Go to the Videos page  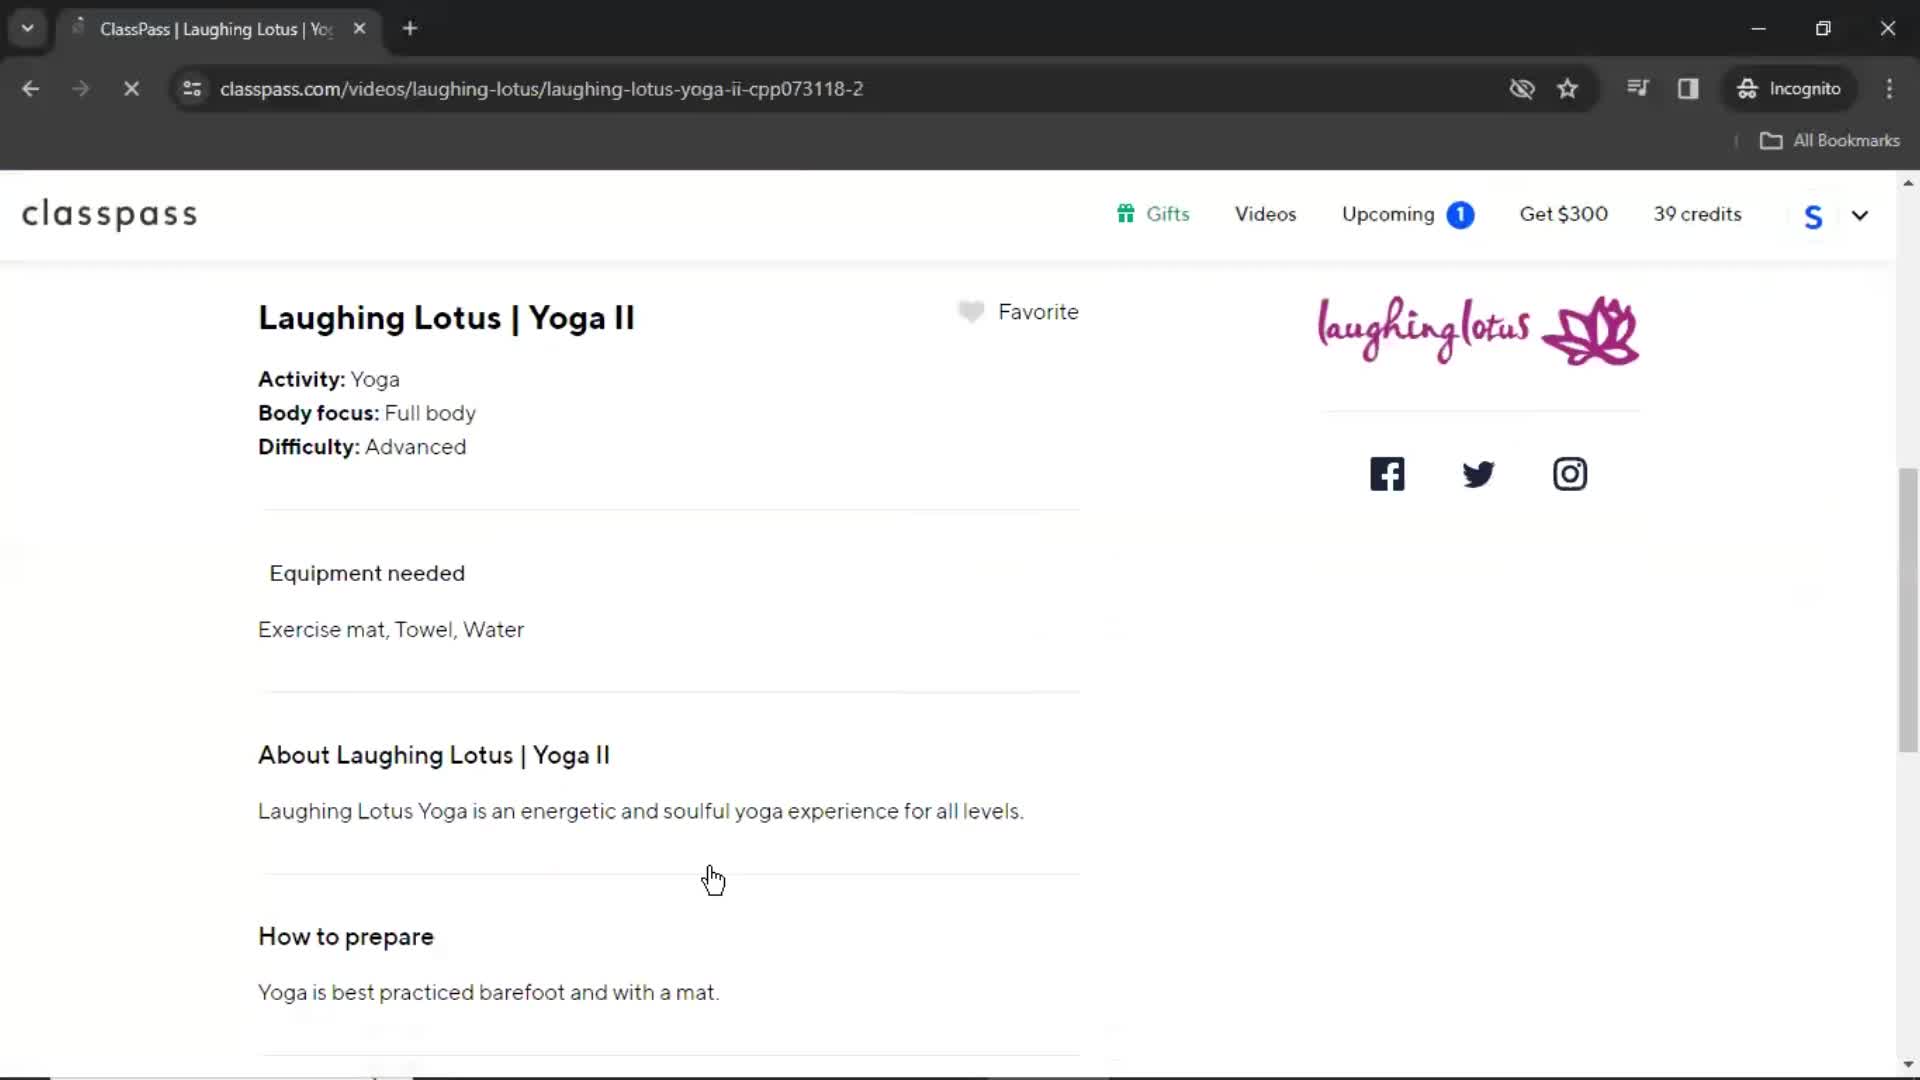point(1265,214)
